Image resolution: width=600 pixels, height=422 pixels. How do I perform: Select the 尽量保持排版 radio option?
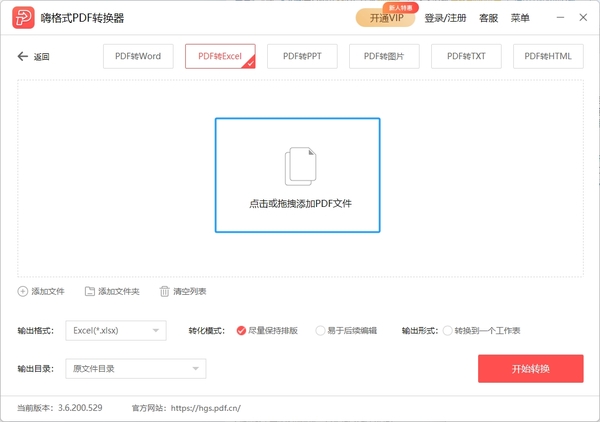(242, 330)
